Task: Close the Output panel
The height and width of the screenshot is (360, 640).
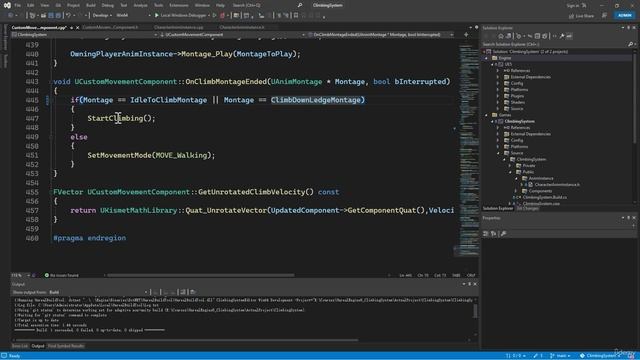Action: [x=475, y=284]
